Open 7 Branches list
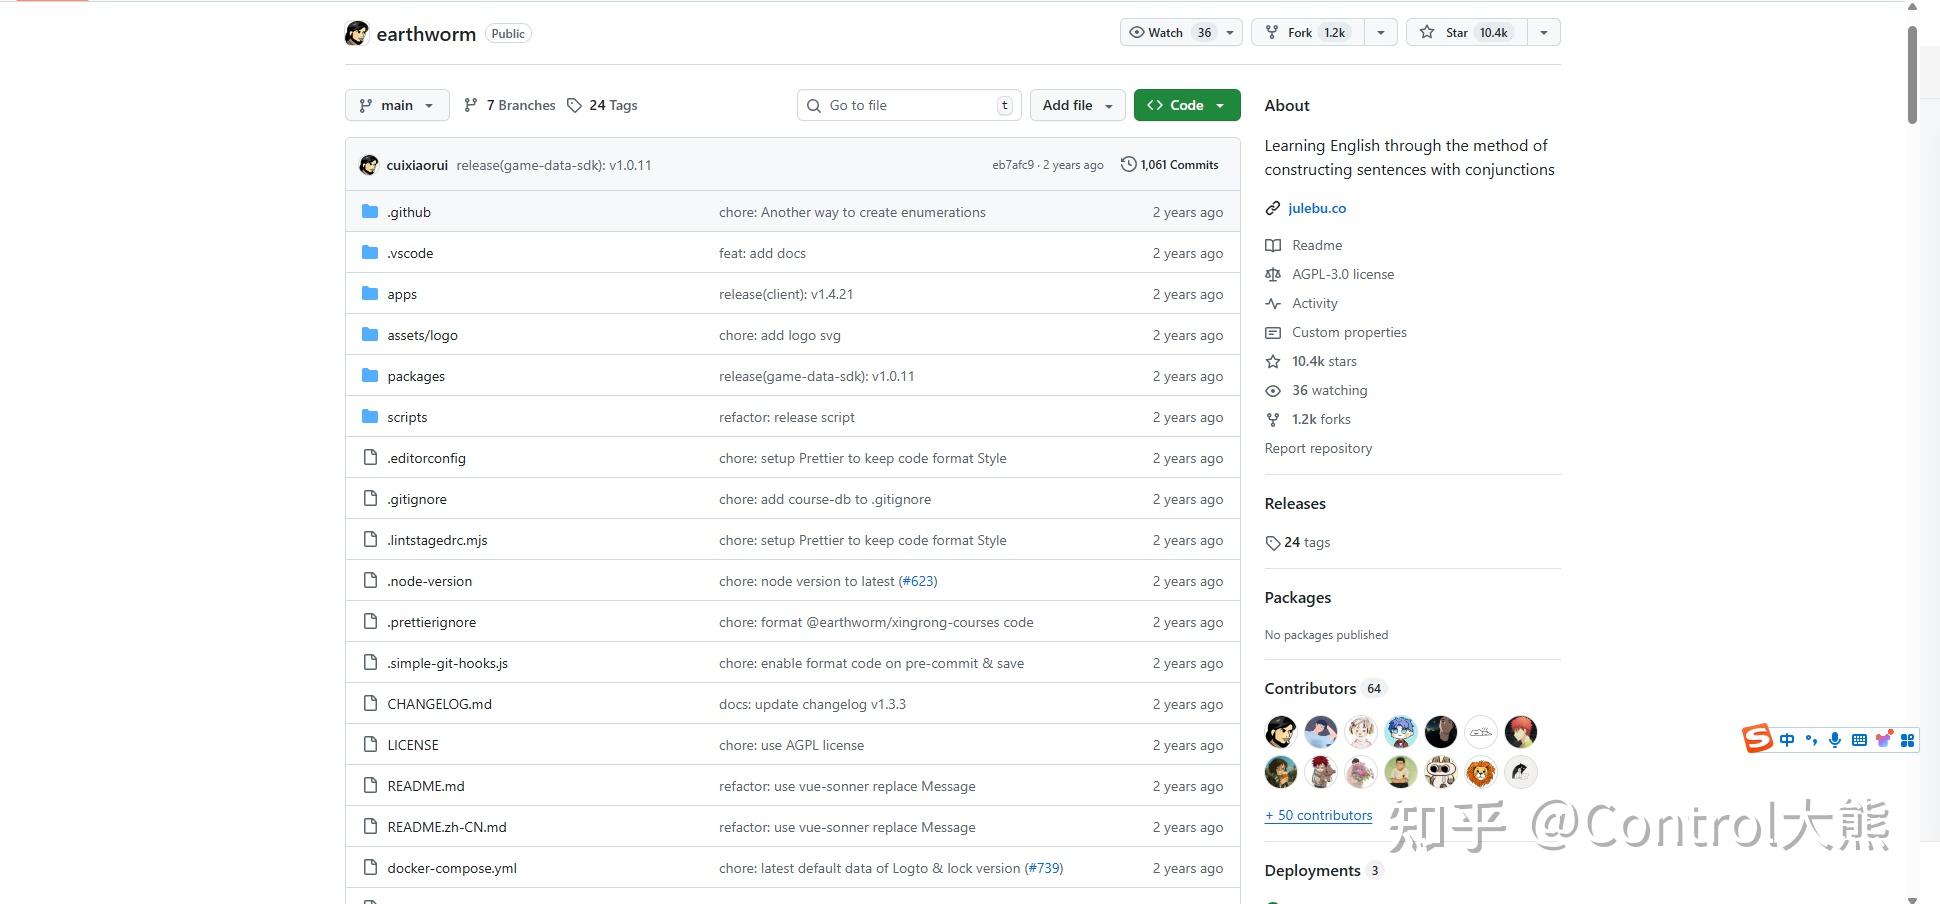Image resolution: width=1940 pixels, height=904 pixels. coord(510,105)
